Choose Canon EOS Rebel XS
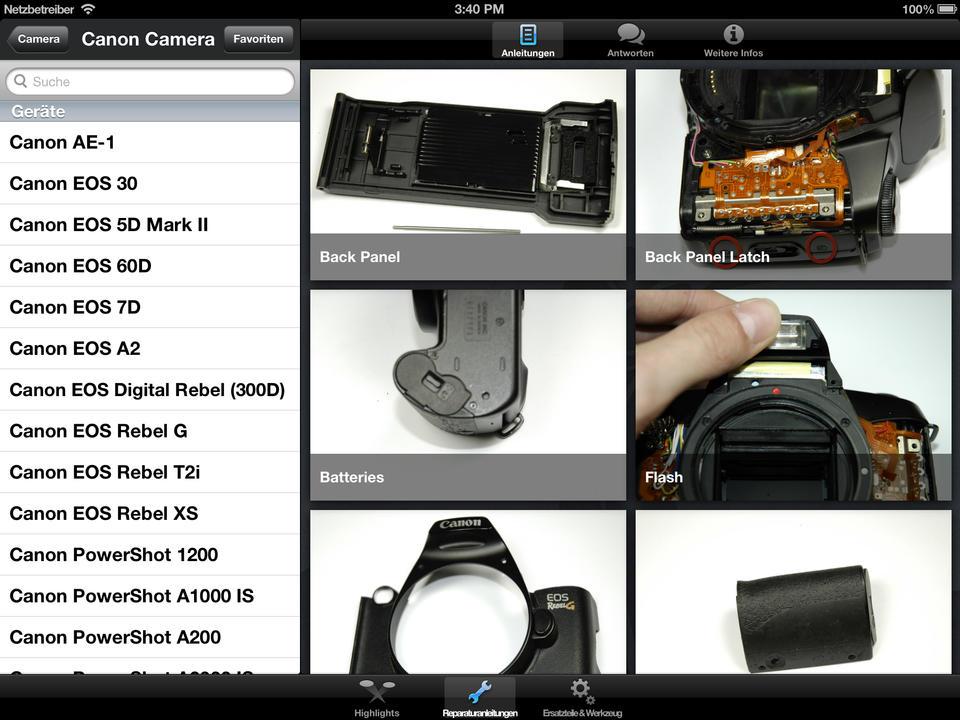The image size is (960, 720). 150,514
